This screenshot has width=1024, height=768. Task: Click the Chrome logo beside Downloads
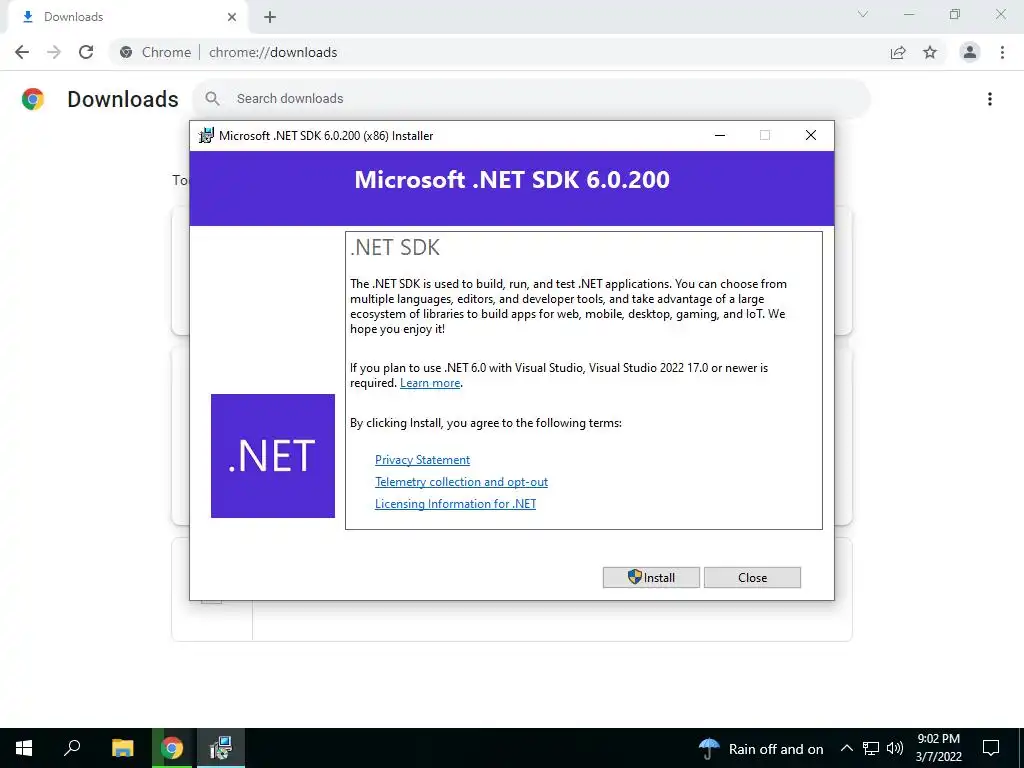click(x=33, y=99)
